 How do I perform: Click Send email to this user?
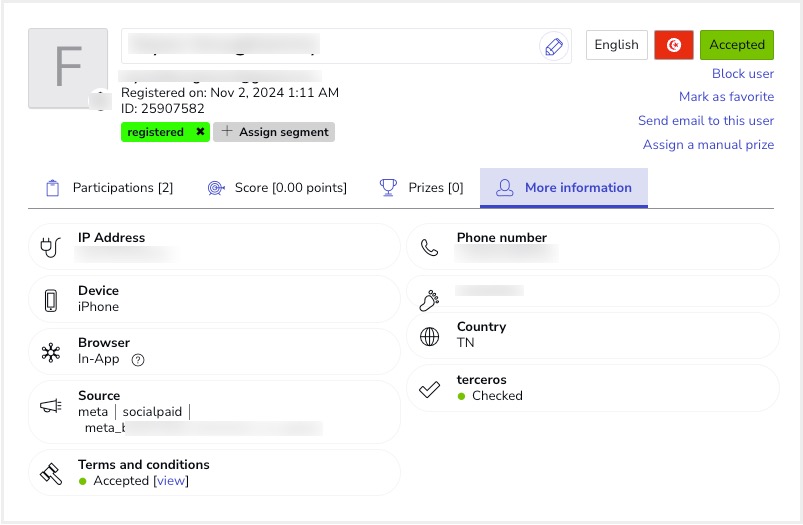[706, 120]
